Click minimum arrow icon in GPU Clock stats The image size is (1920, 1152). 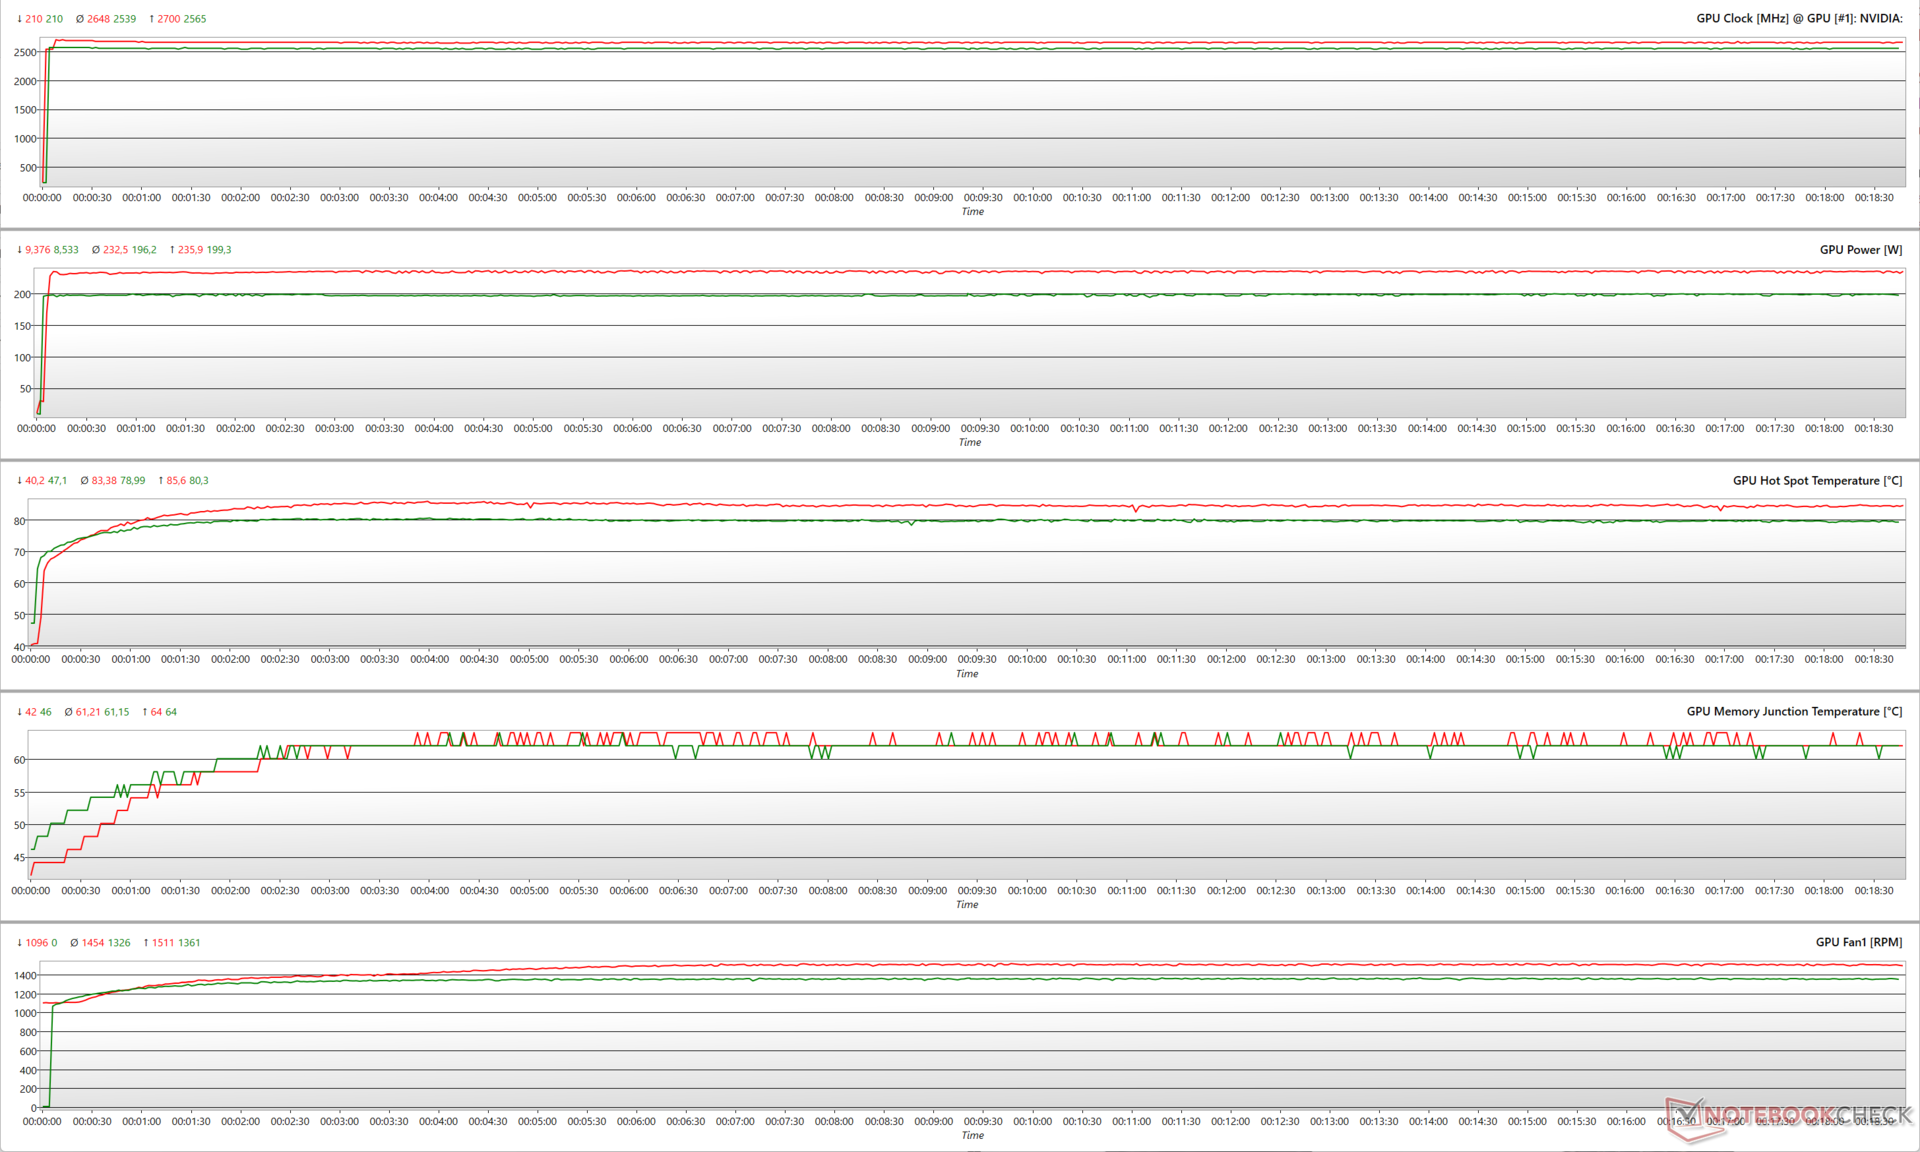(x=19, y=19)
